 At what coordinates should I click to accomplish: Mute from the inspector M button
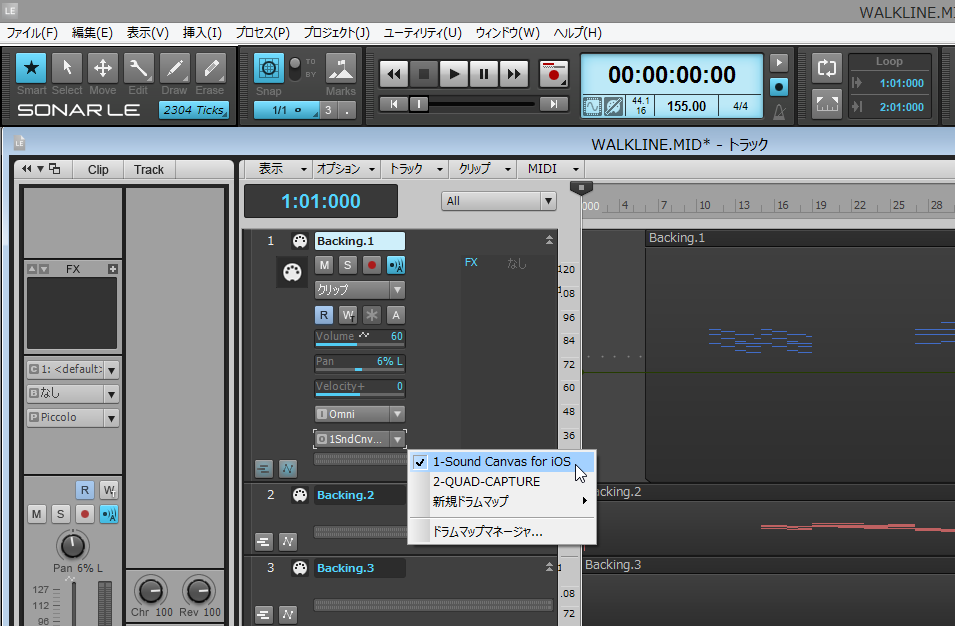(37, 515)
